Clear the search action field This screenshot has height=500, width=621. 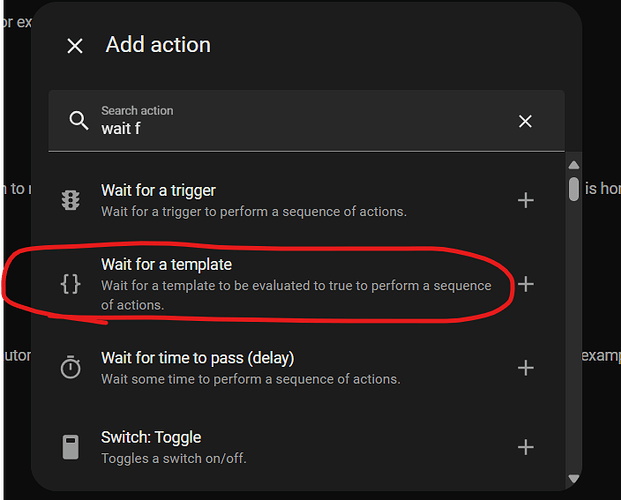pyautogui.click(x=525, y=121)
